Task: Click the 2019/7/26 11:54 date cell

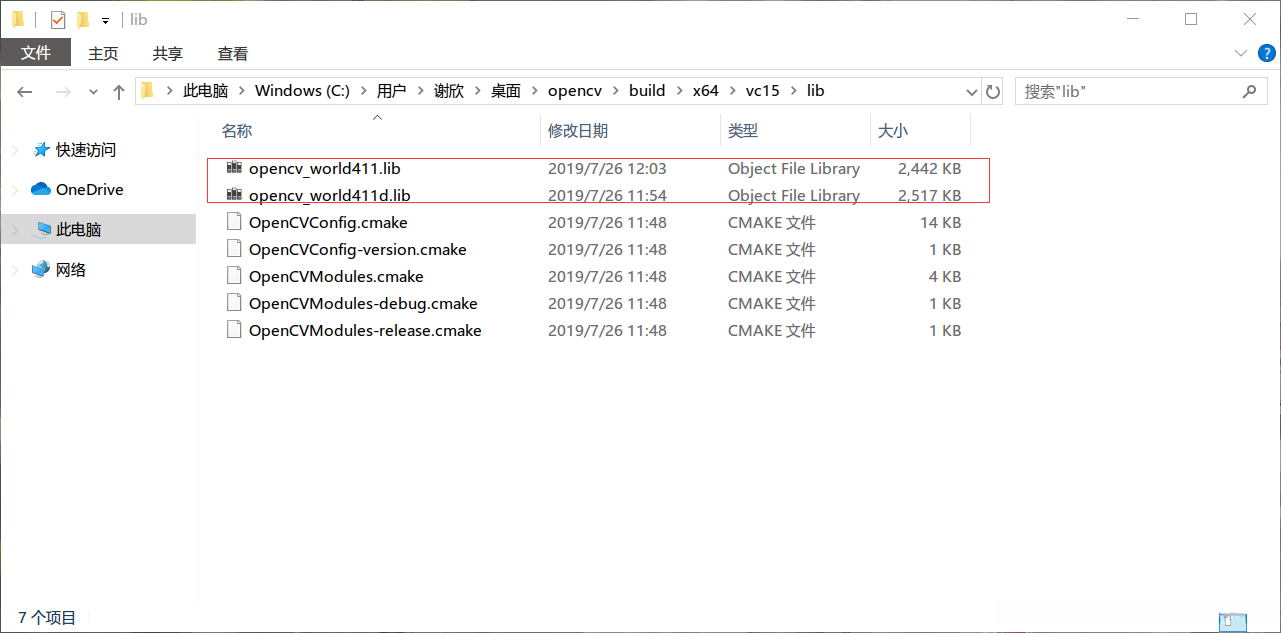Action: point(607,196)
